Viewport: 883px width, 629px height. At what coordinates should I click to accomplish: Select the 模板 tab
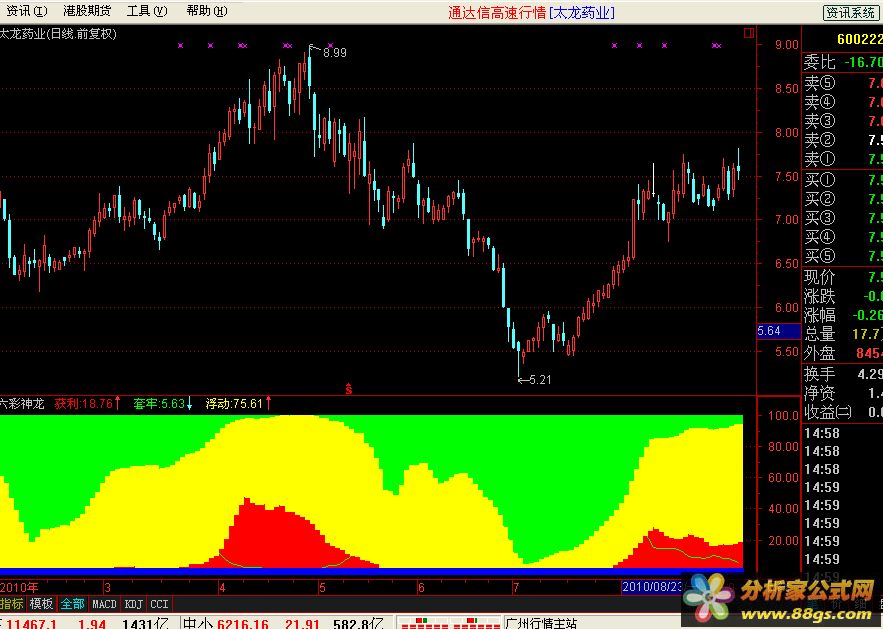click(41, 604)
